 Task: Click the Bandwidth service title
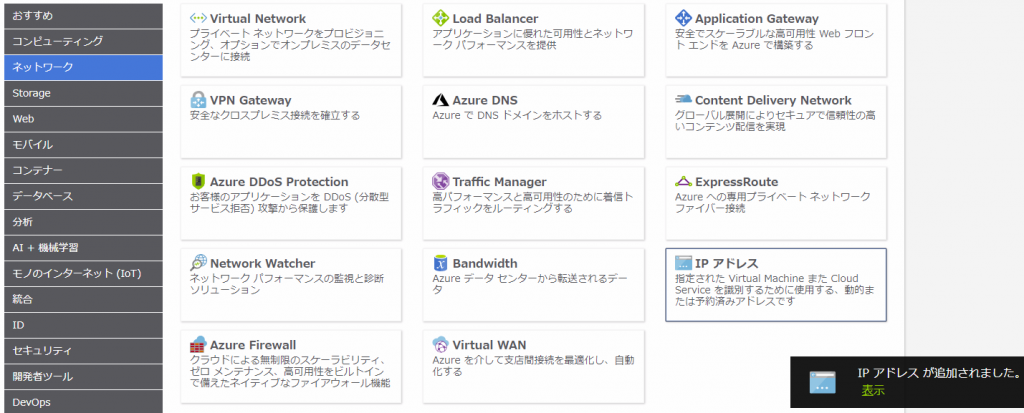click(x=484, y=264)
